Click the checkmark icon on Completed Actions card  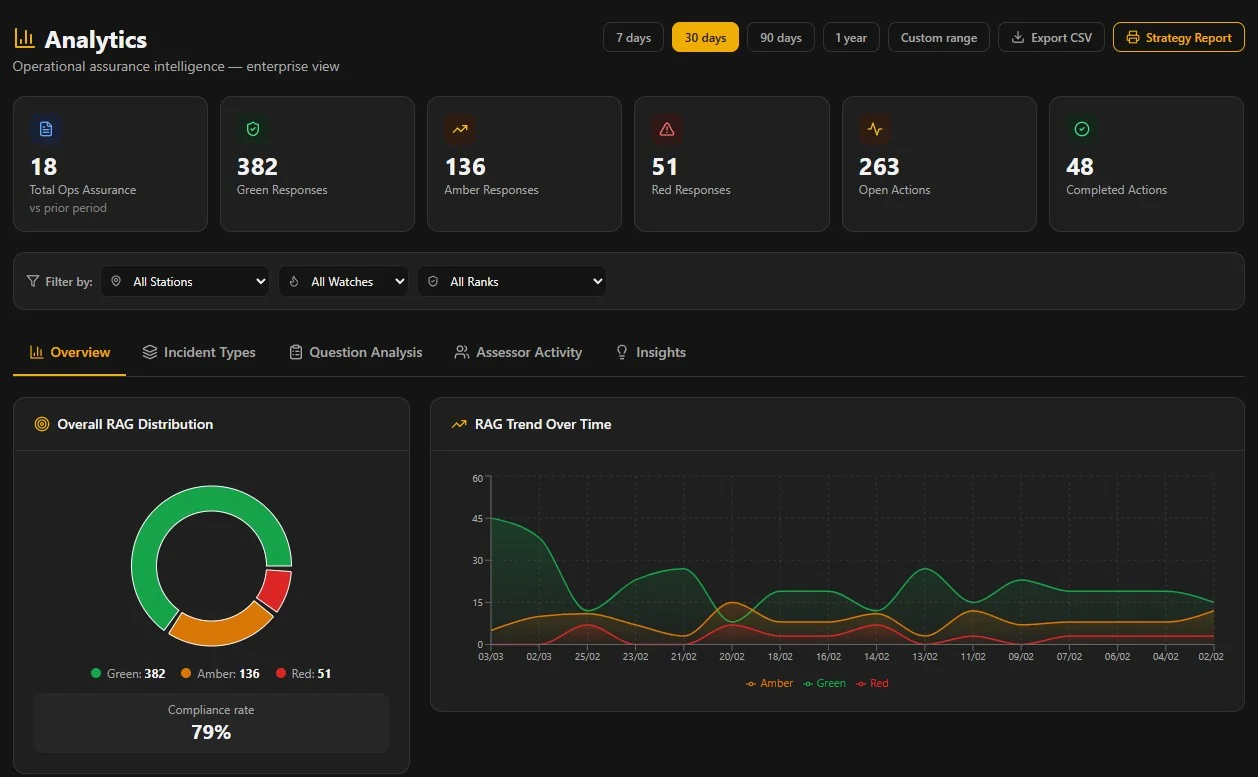click(x=1082, y=129)
